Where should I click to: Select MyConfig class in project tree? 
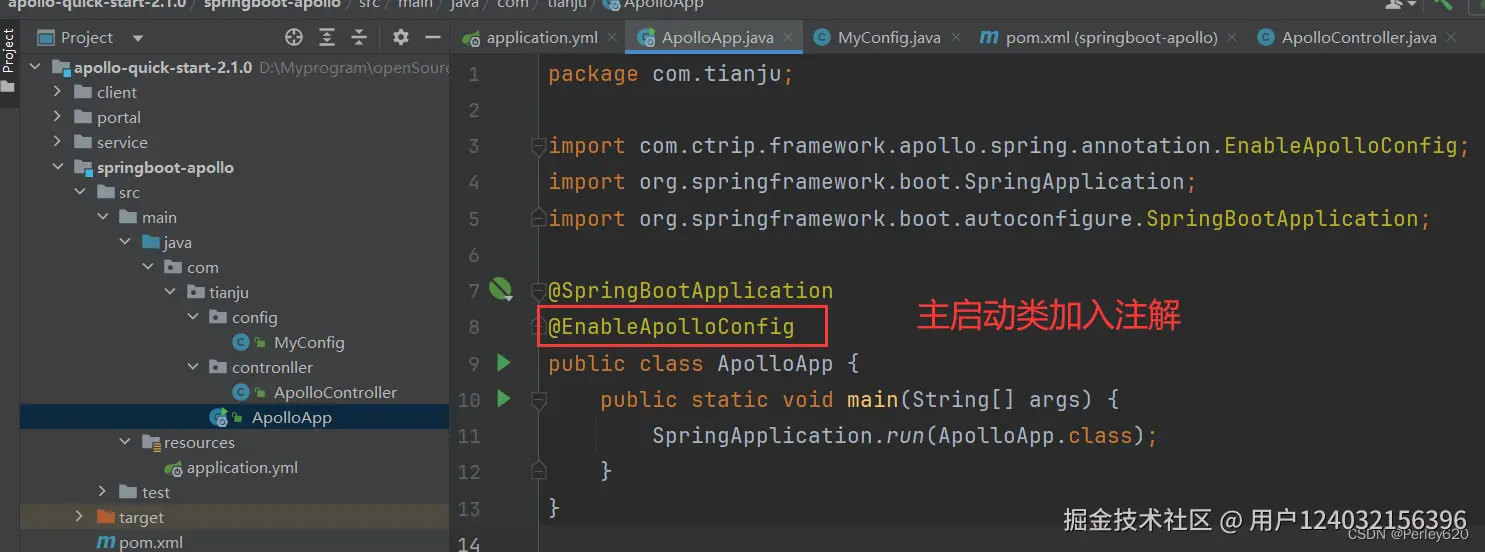click(309, 342)
